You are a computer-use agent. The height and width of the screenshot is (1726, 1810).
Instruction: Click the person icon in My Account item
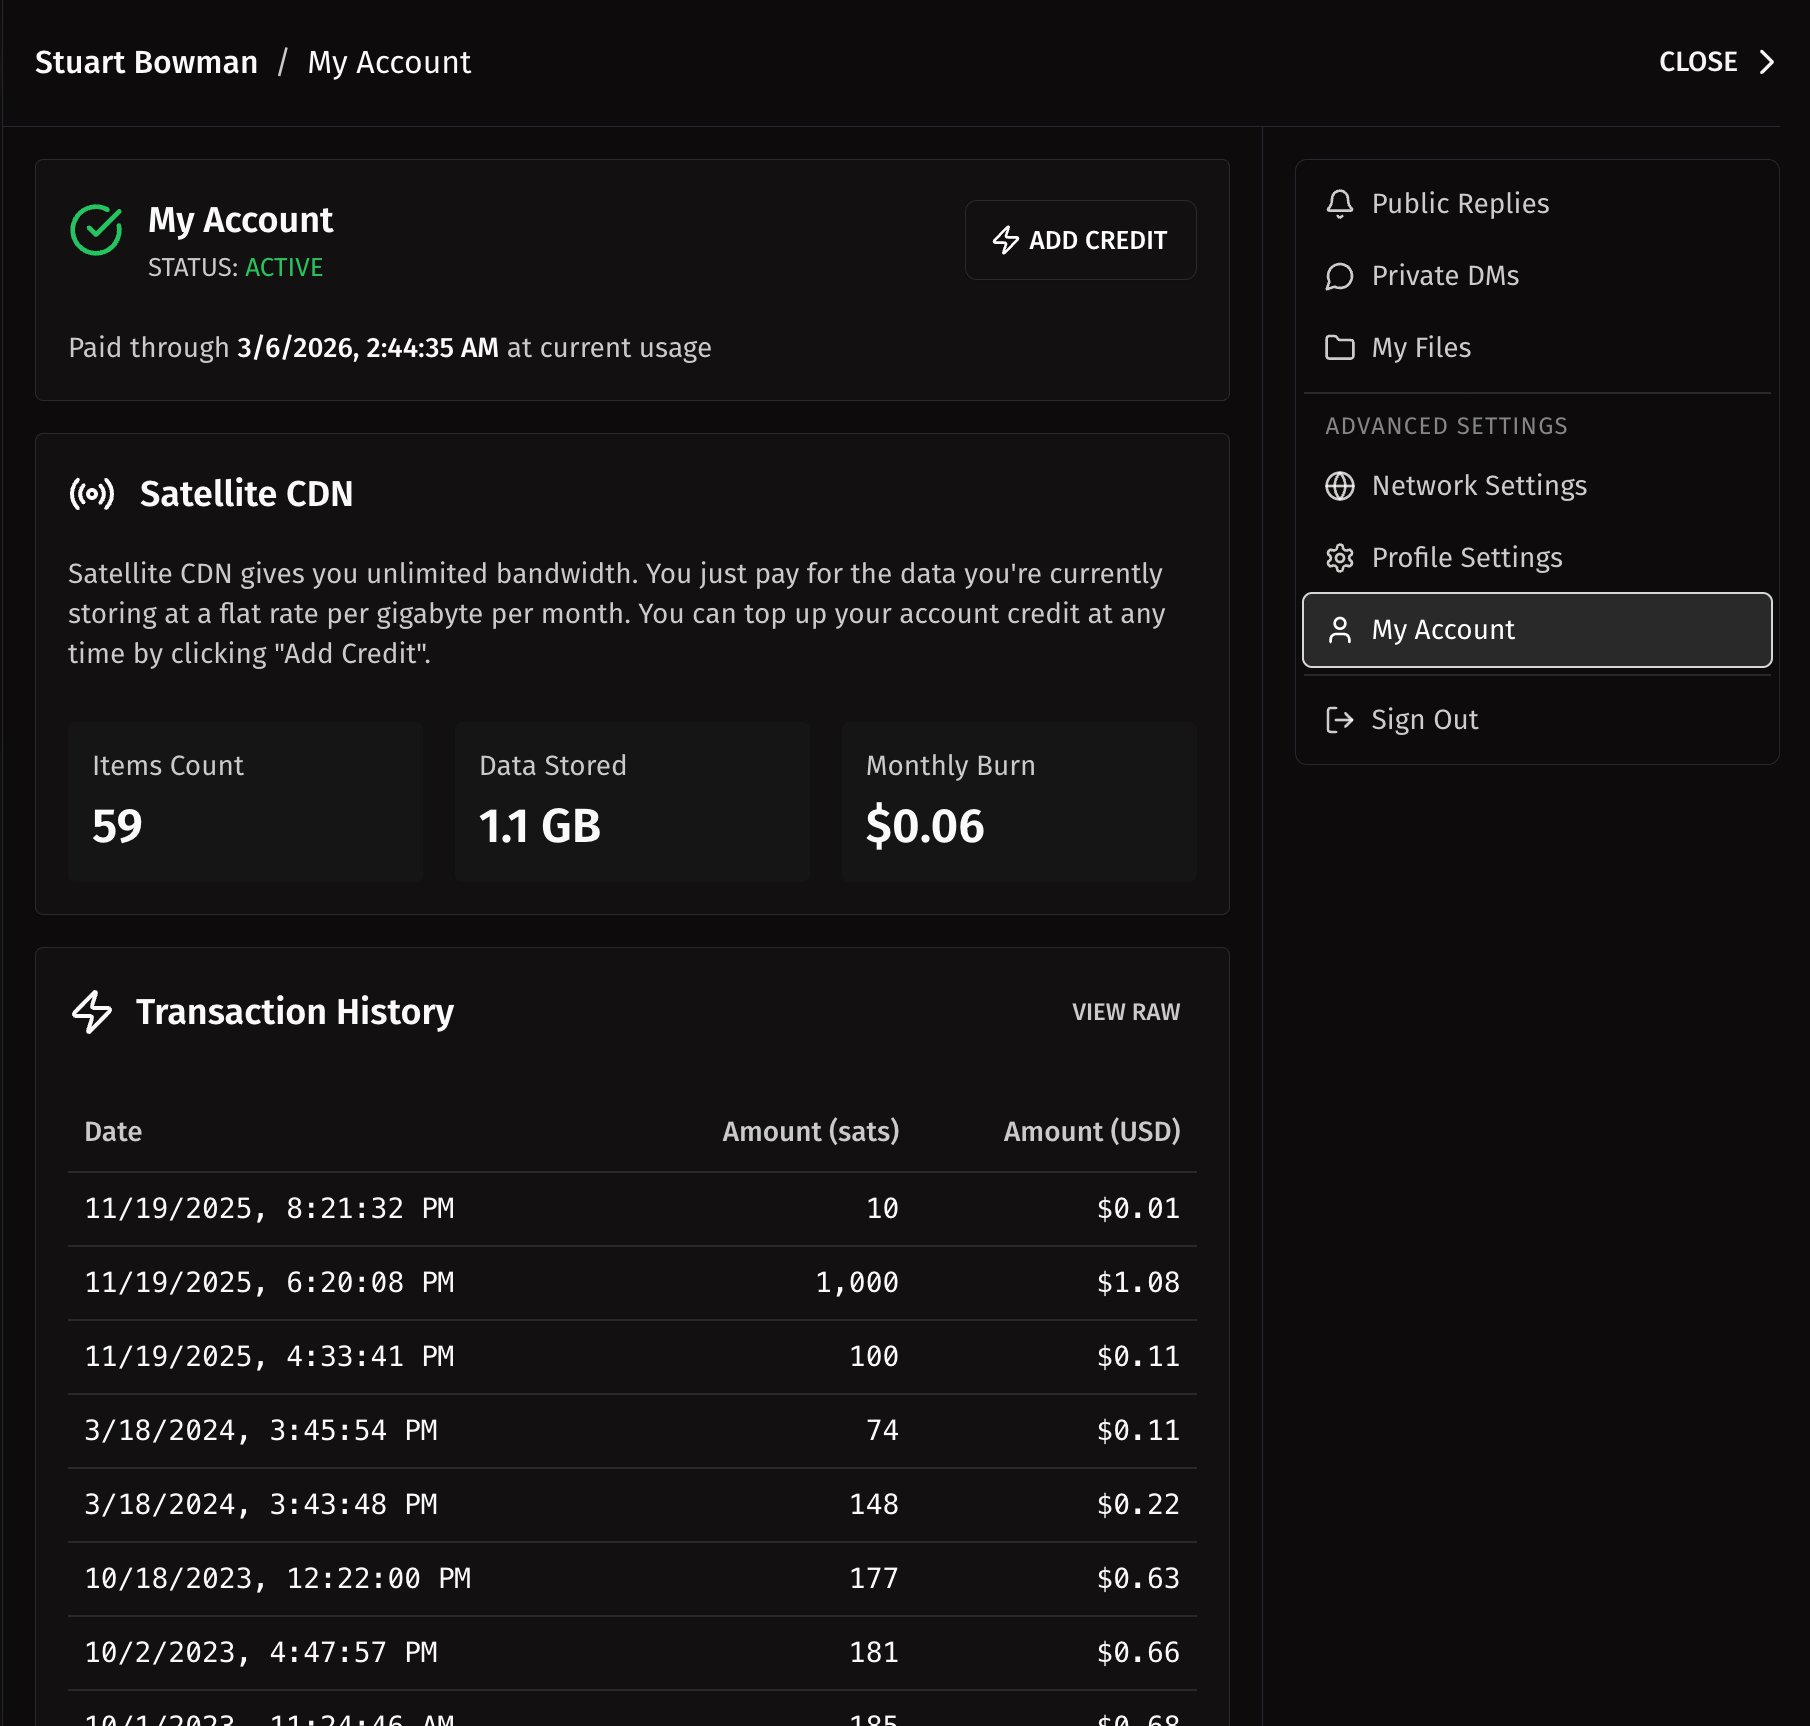click(1339, 630)
